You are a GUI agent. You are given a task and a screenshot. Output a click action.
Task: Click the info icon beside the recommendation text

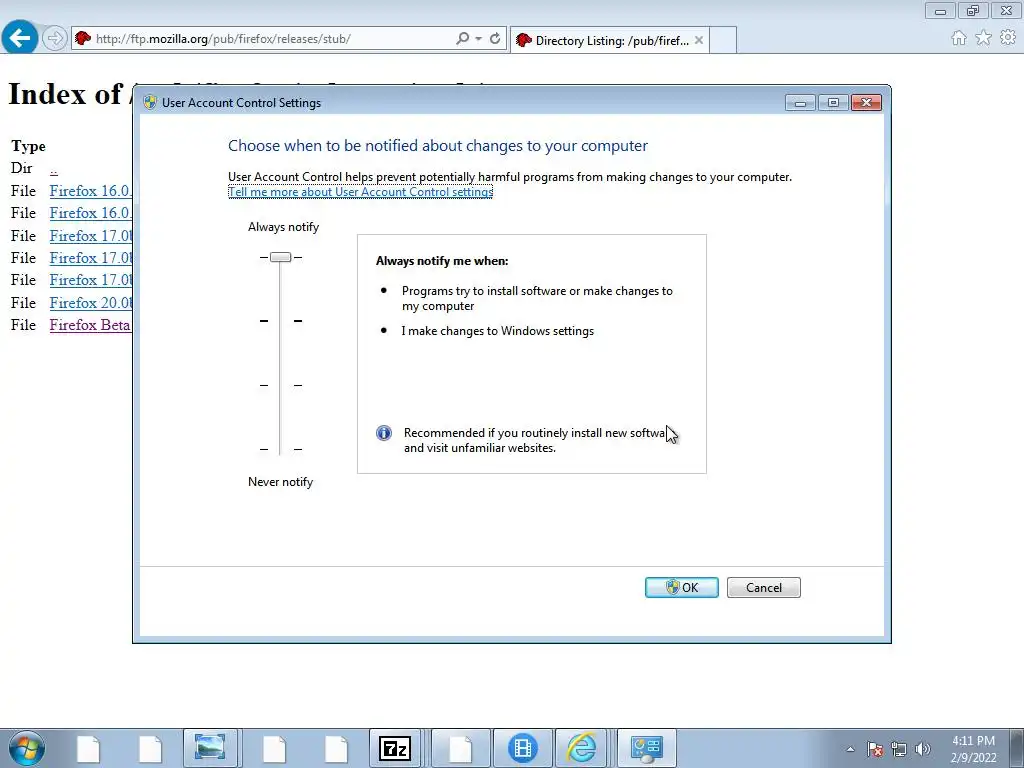coord(384,433)
